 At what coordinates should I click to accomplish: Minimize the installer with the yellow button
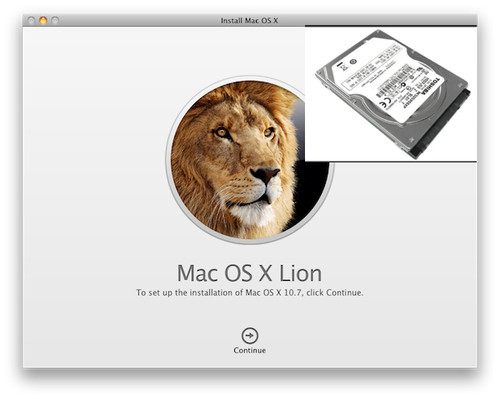(x=43, y=20)
